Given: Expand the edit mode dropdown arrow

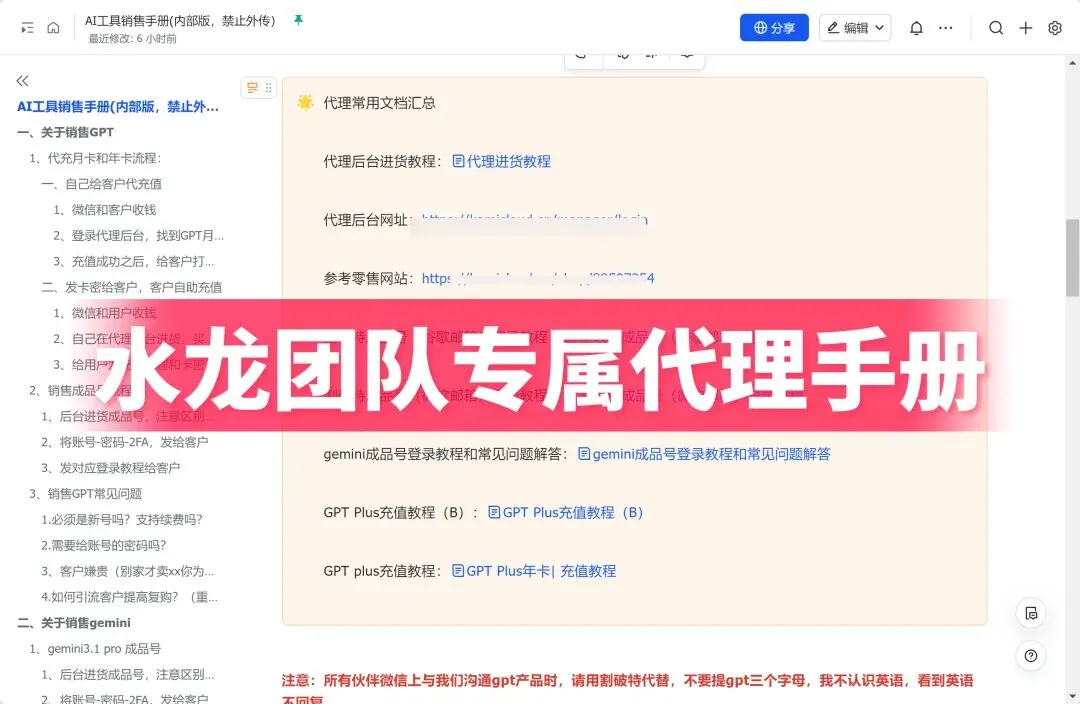Looking at the screenshot, I should coord(880,28).
